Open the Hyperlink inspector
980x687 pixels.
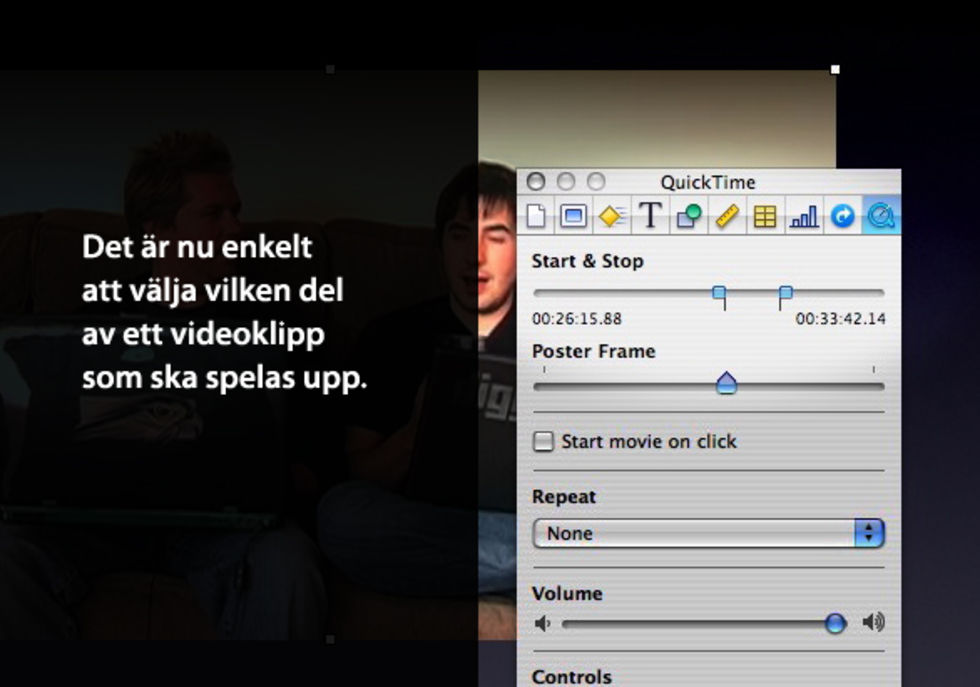coord(842,216)
